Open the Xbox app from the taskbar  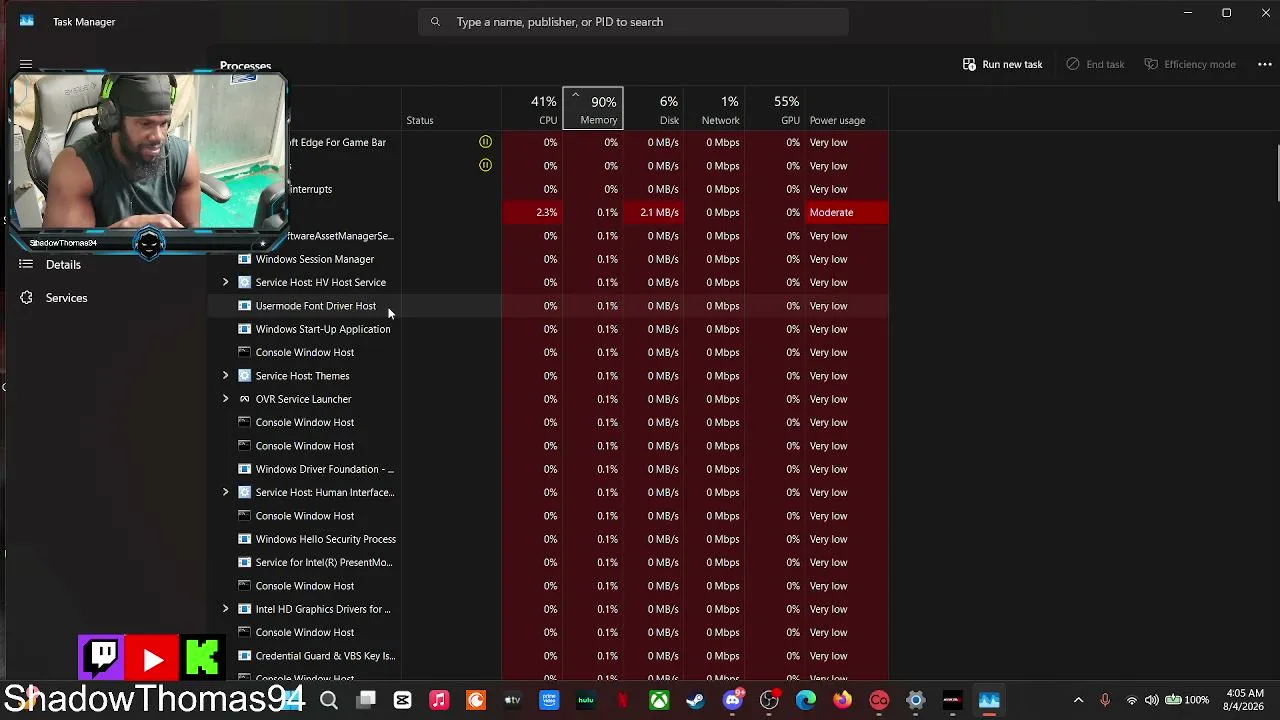(x=659, y=701)
